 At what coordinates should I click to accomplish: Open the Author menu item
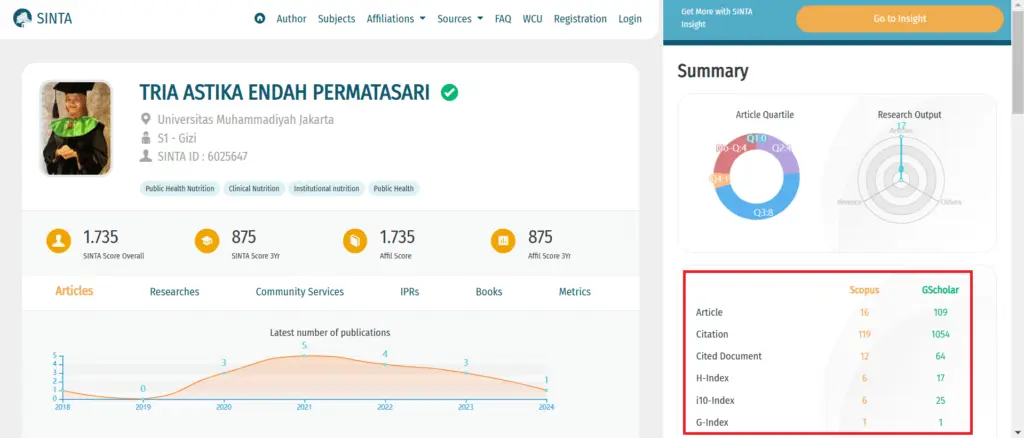pyautogui.click(x=291, y=18)
